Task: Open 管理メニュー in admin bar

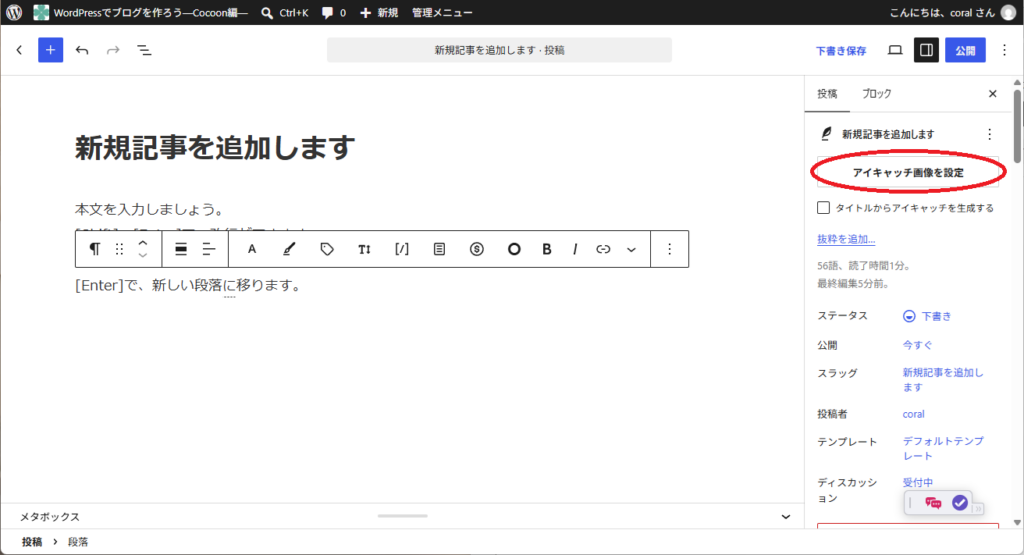Action: tap(442, 12)
